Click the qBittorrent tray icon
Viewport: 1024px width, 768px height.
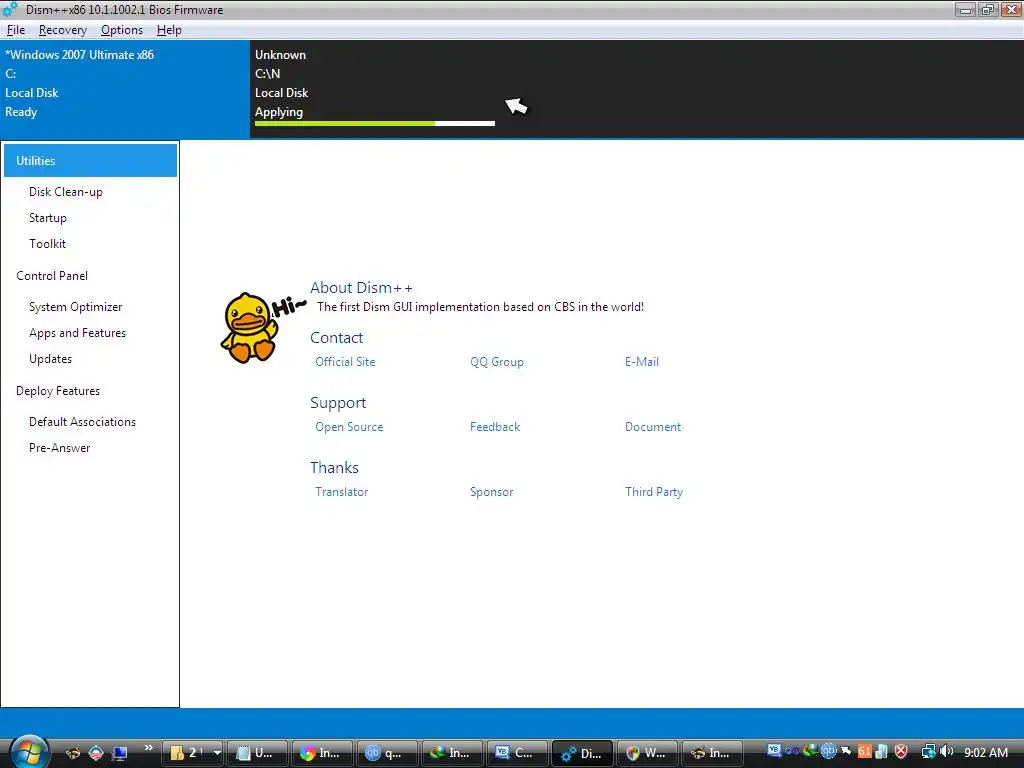pyautogui.click(x=829, y=751)
